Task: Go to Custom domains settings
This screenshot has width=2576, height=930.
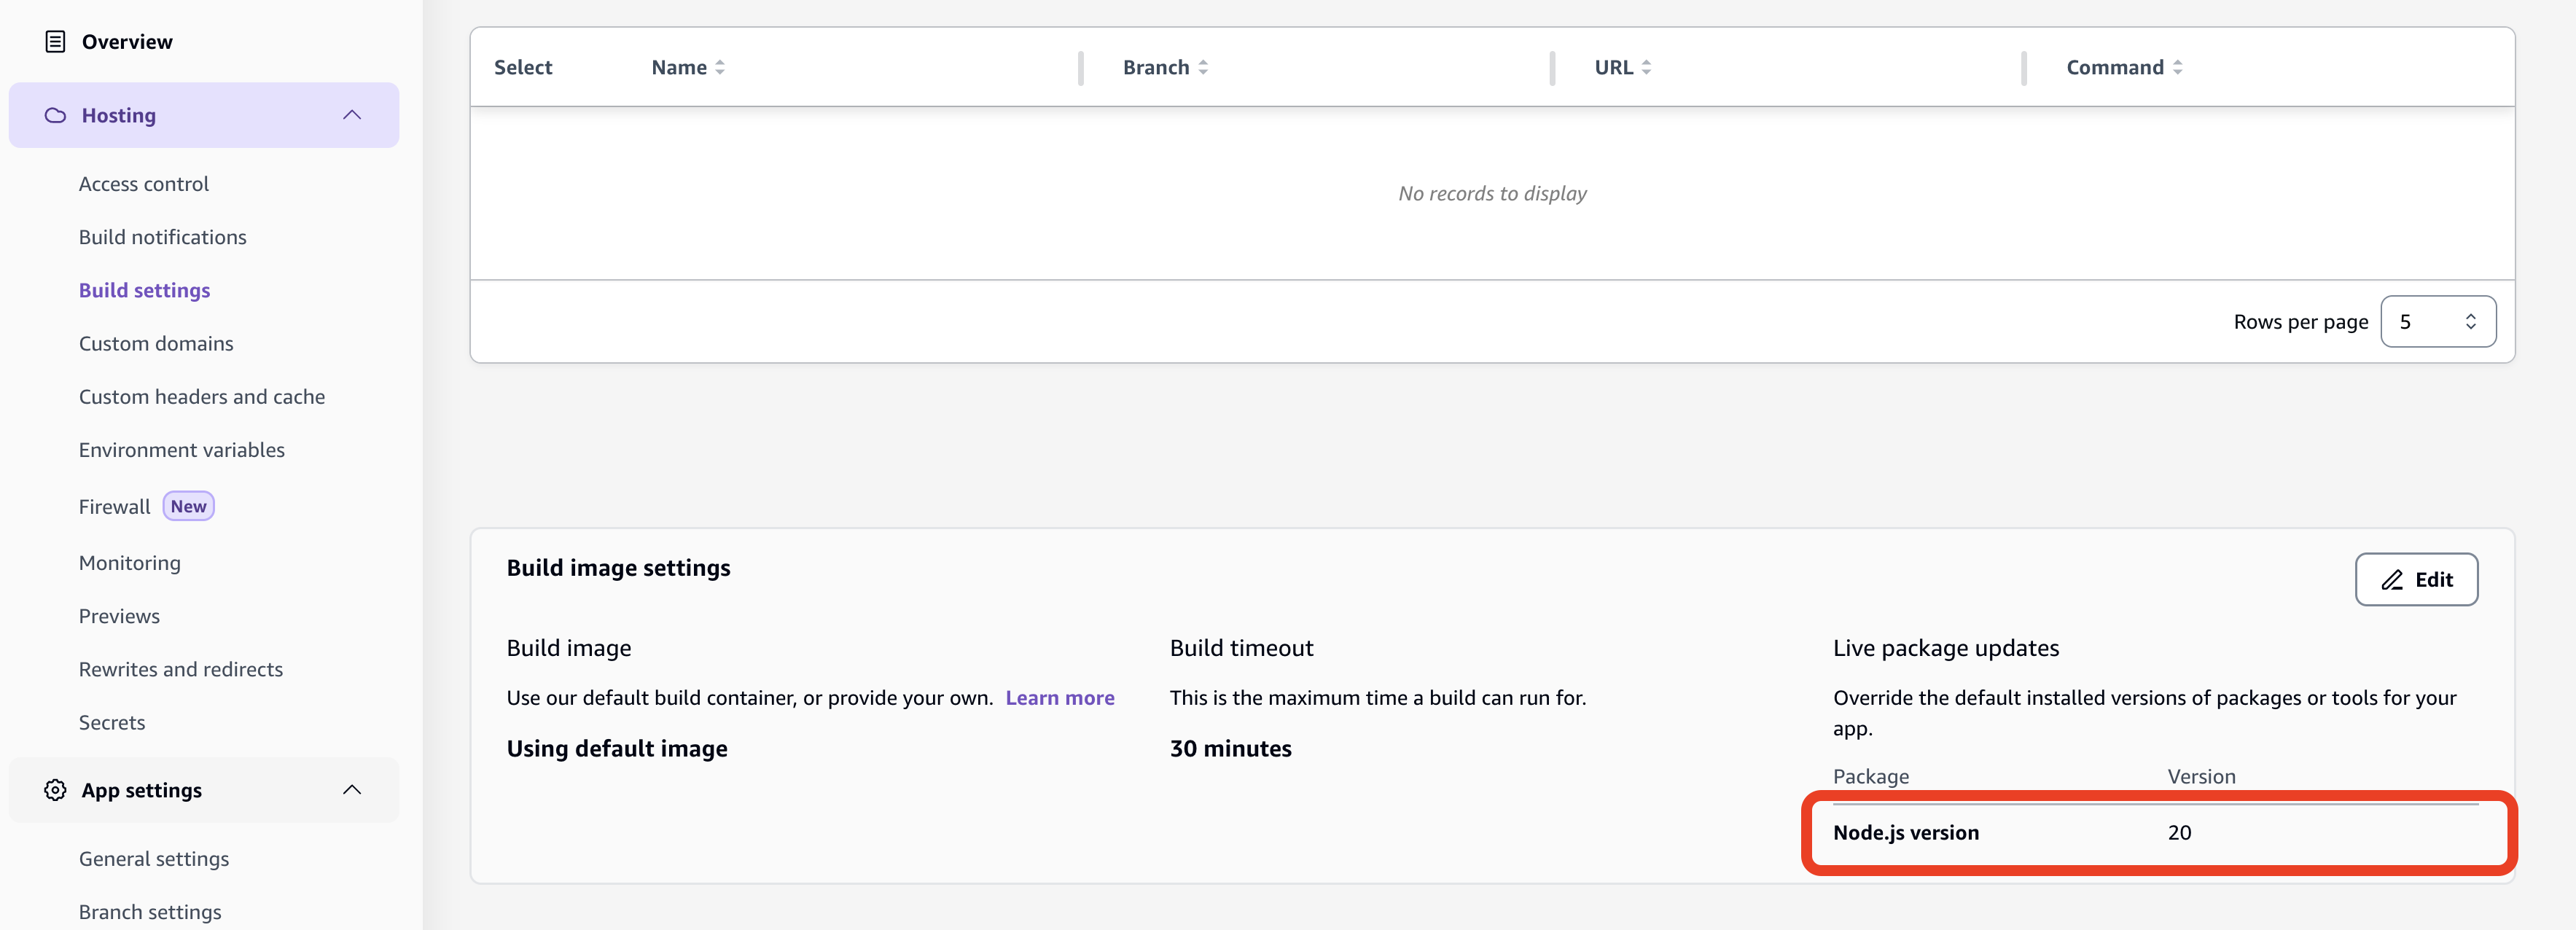Action: tap(156, 344)
